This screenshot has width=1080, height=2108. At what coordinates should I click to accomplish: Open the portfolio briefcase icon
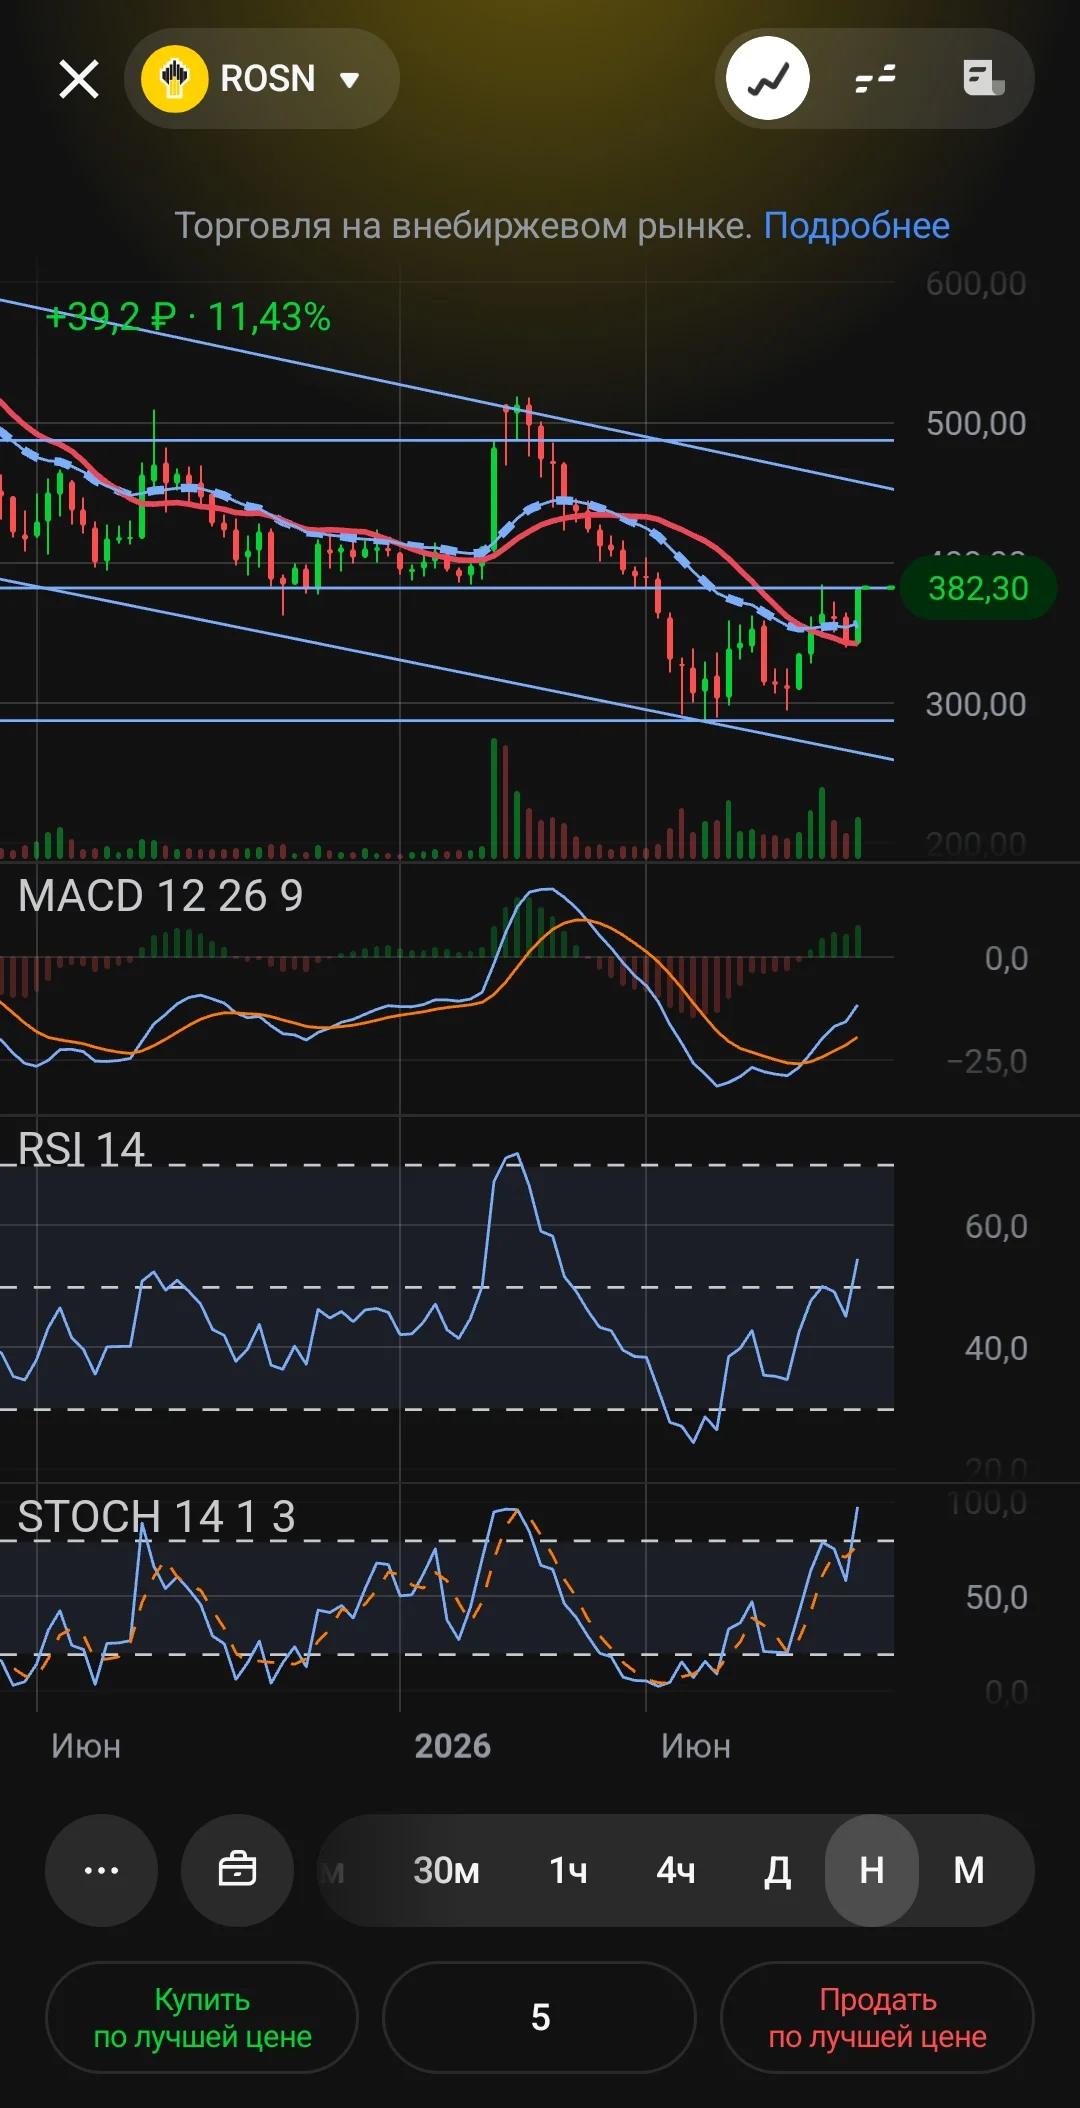237,1870
